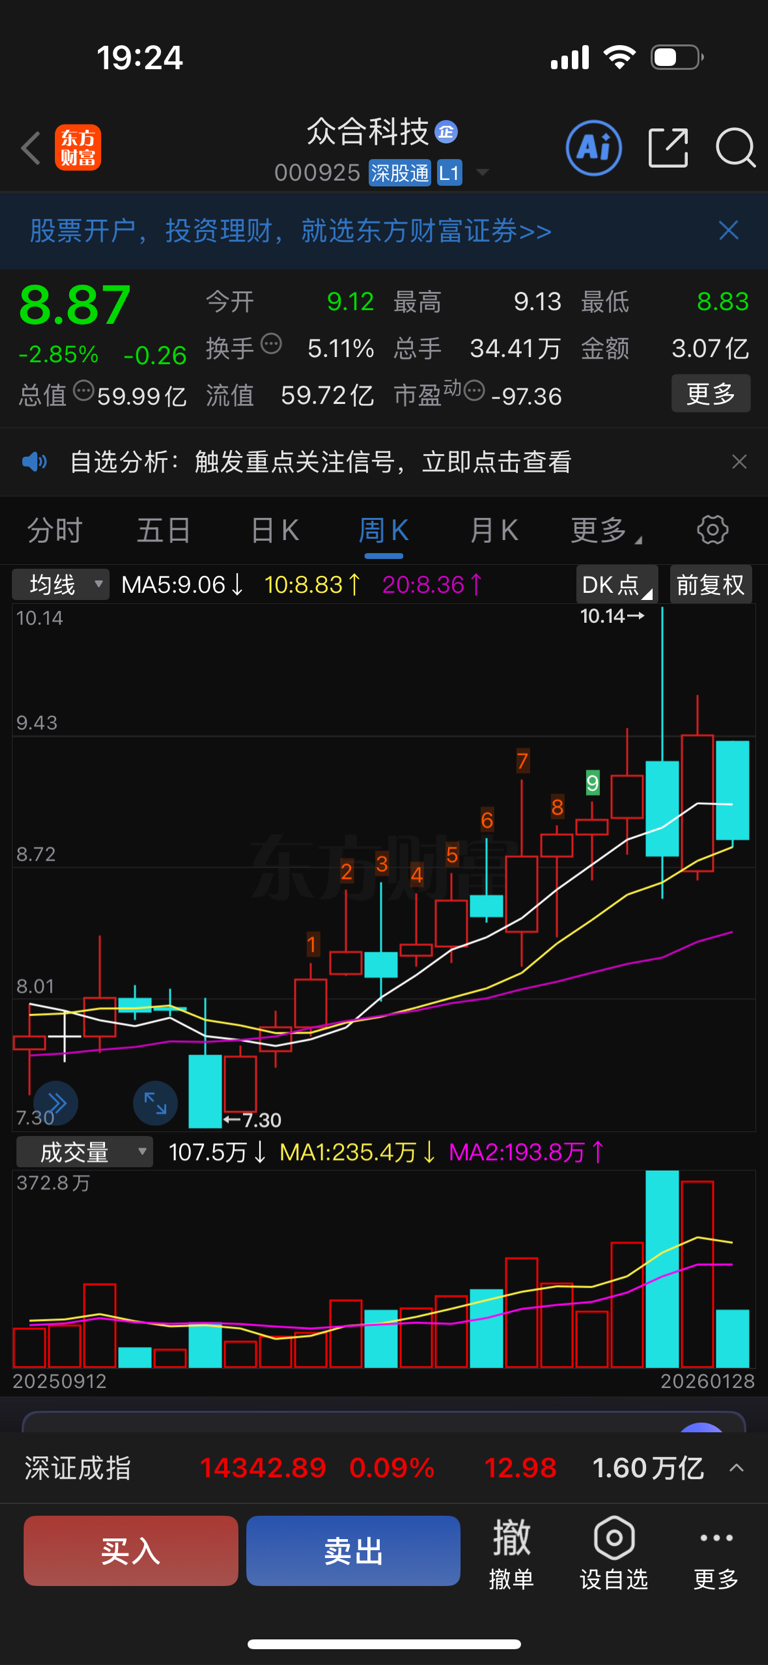Tap the 金额 3.07亿 value
The image size is (769, 1665).
[x=710, y=349]
